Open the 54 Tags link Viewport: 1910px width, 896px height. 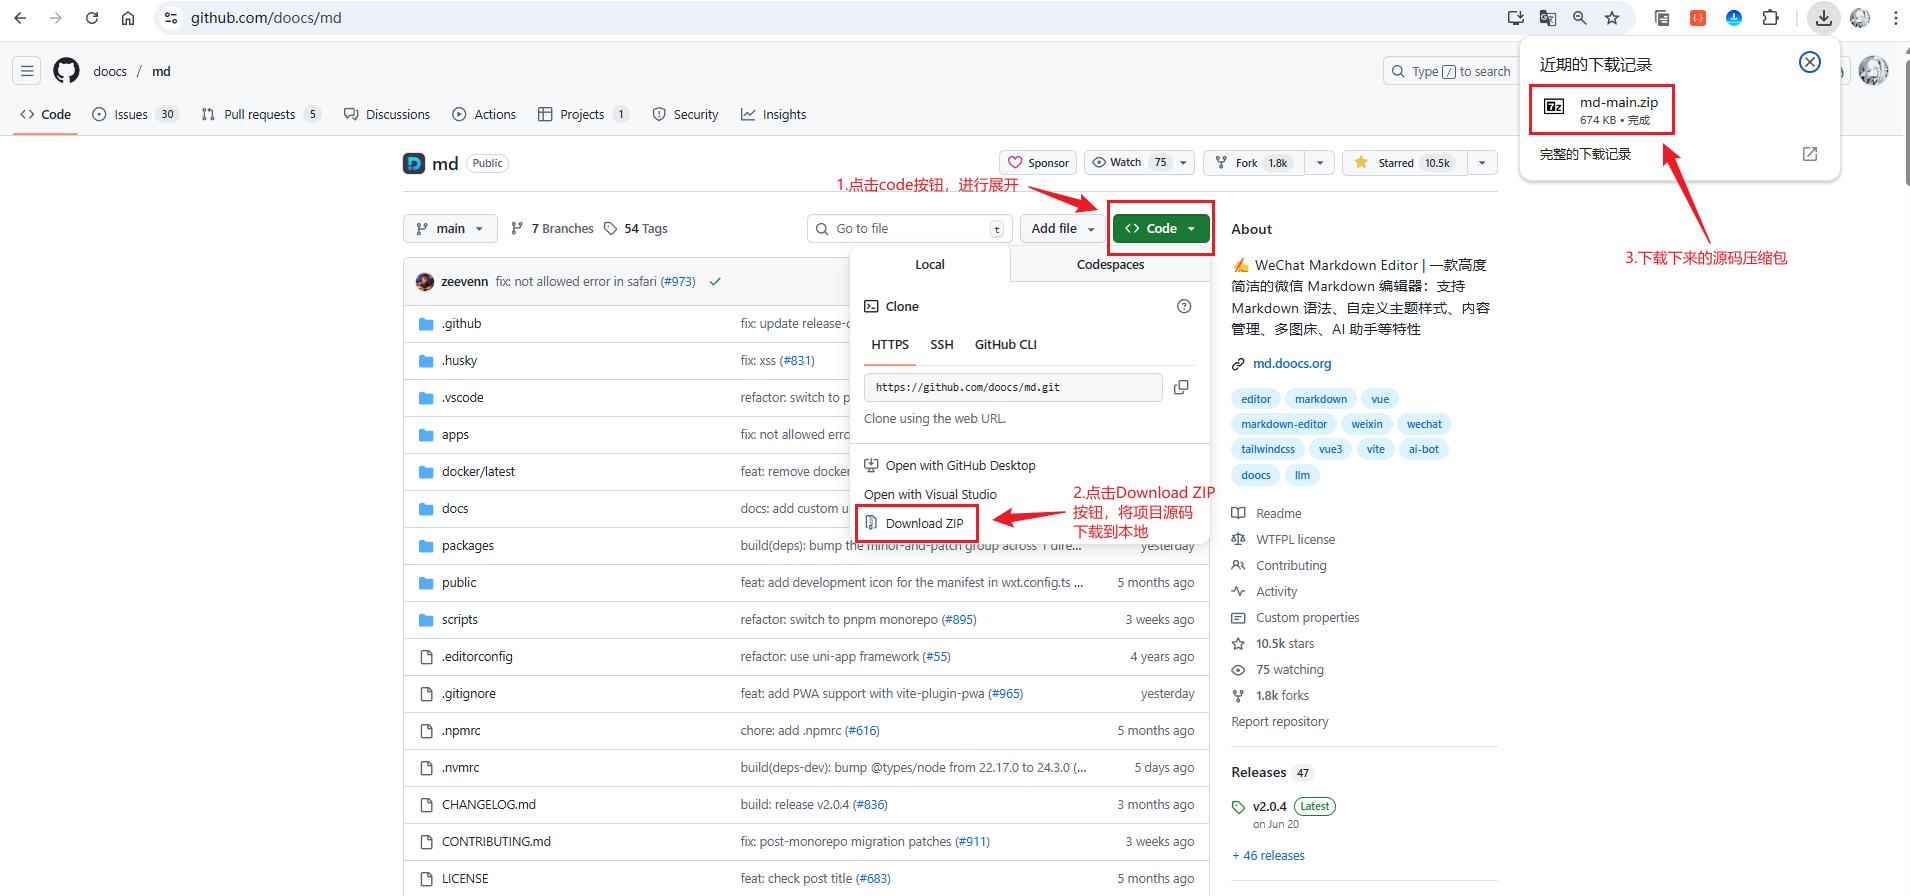(636, 229)
